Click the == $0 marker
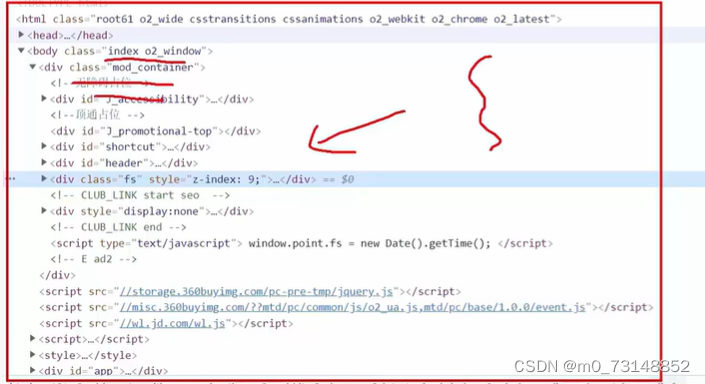The image size is (705, 384). click(x=339, y=179)
